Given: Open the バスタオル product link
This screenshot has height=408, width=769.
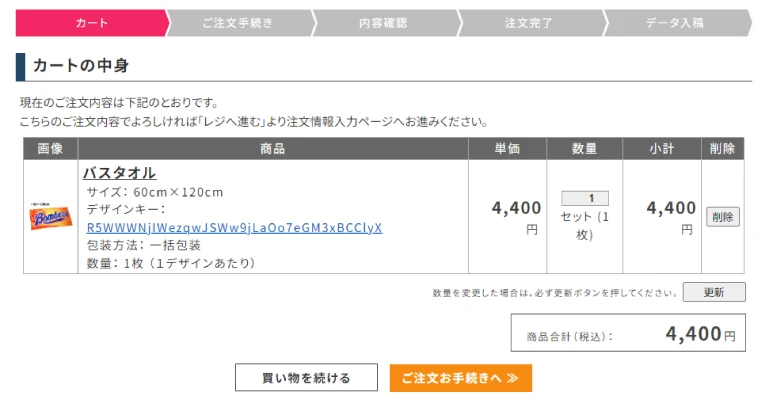Looking at the screenshot, I should click(x=119, y=173).
